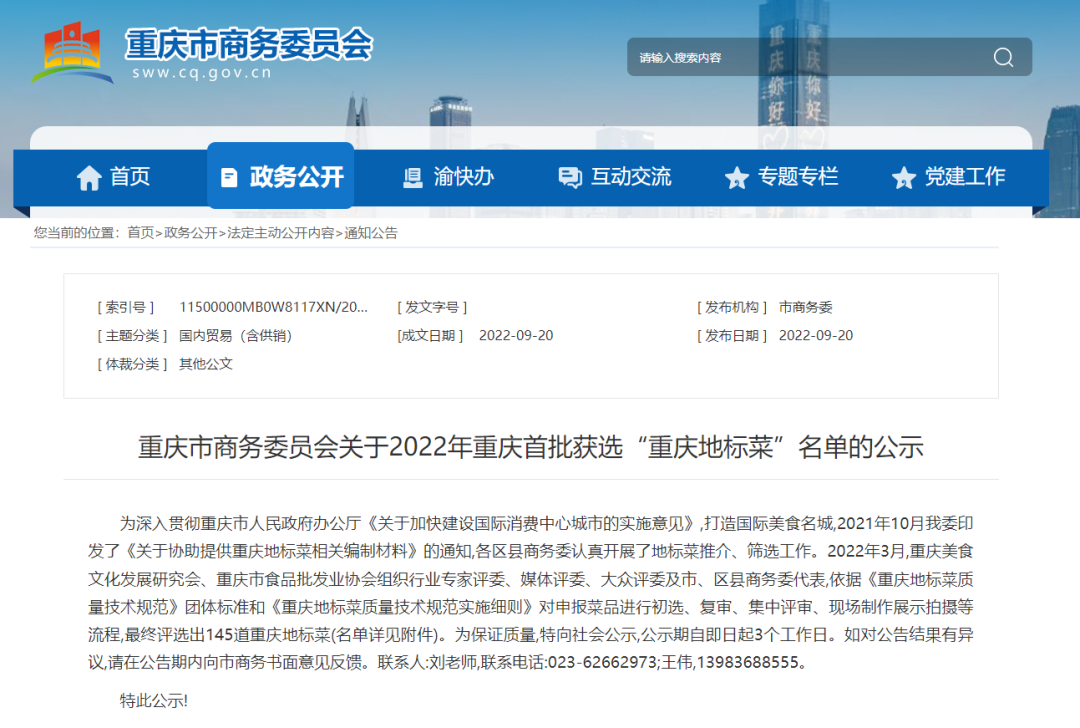Click the Chongqing Commerce Commission logo

[72, 52]
